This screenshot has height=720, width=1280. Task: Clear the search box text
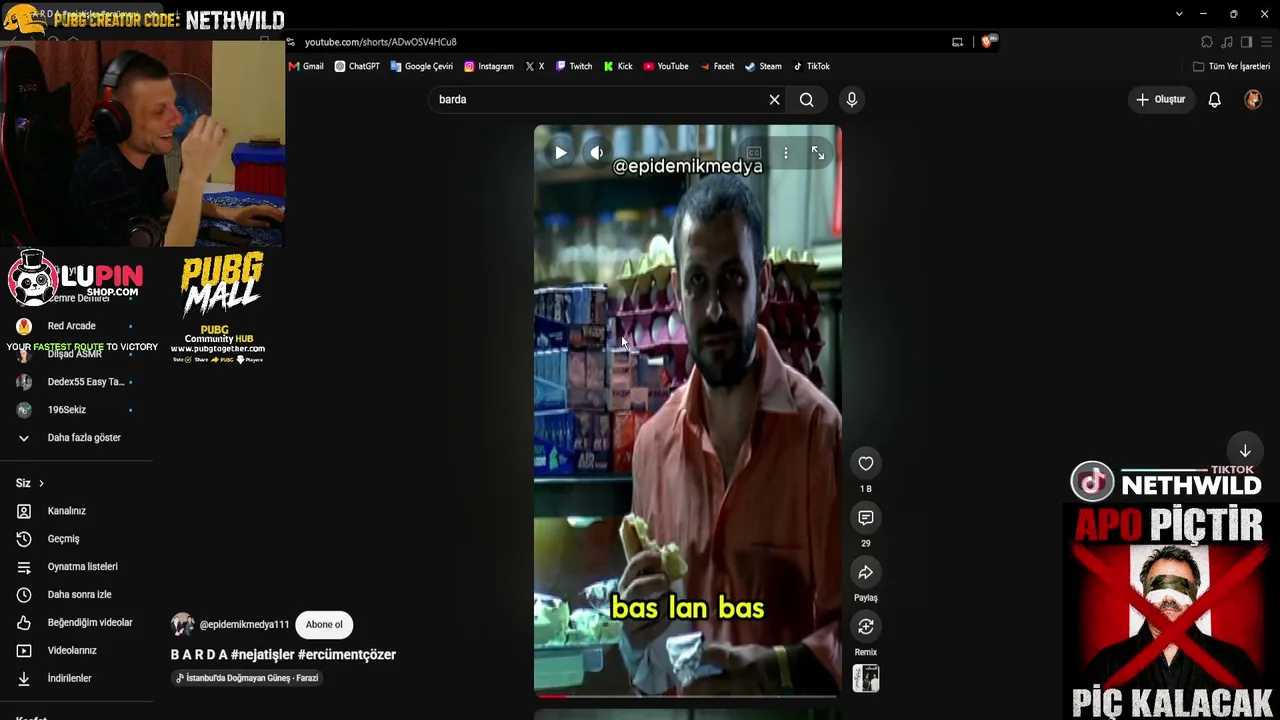point(774,99)
